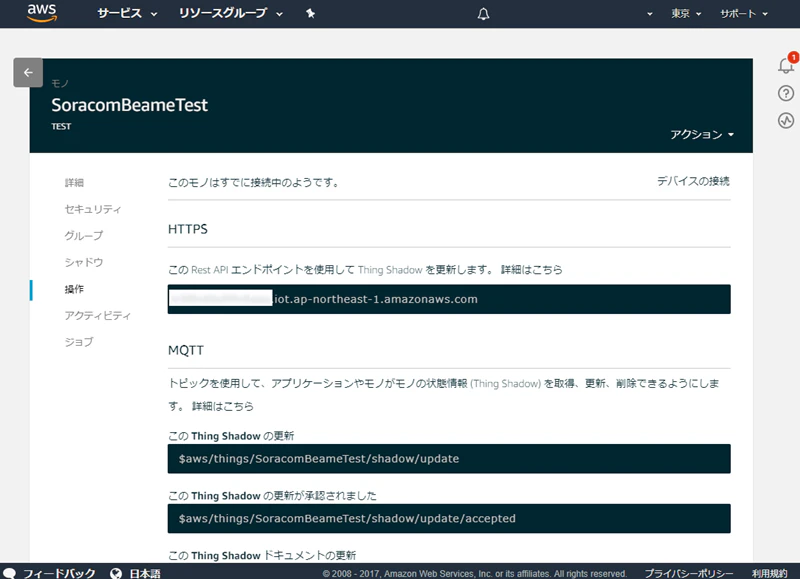Click この Thing Shadow ドキュメントの更新 label
The image size is (800, 579).
tap(262, 556)
